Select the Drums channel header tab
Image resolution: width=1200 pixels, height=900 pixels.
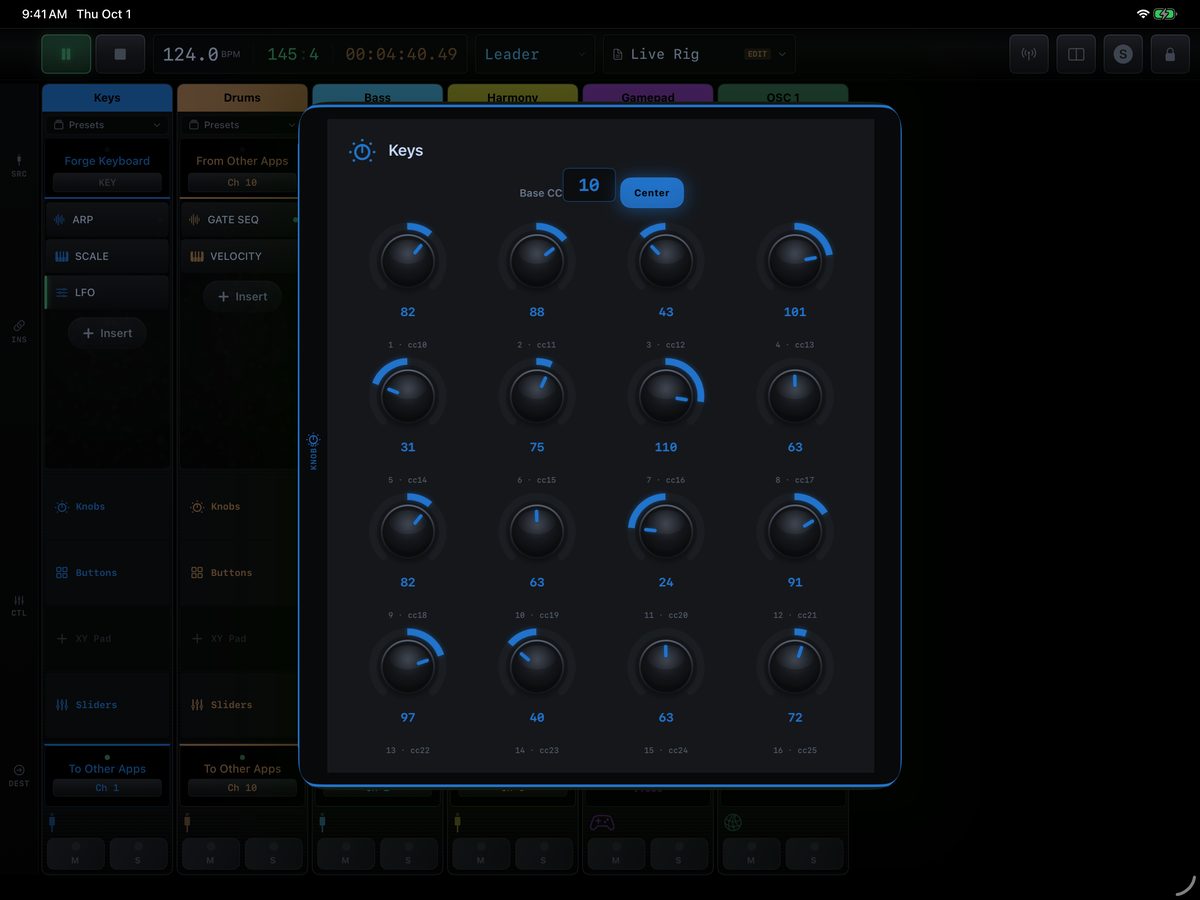[x=242, y=98]
